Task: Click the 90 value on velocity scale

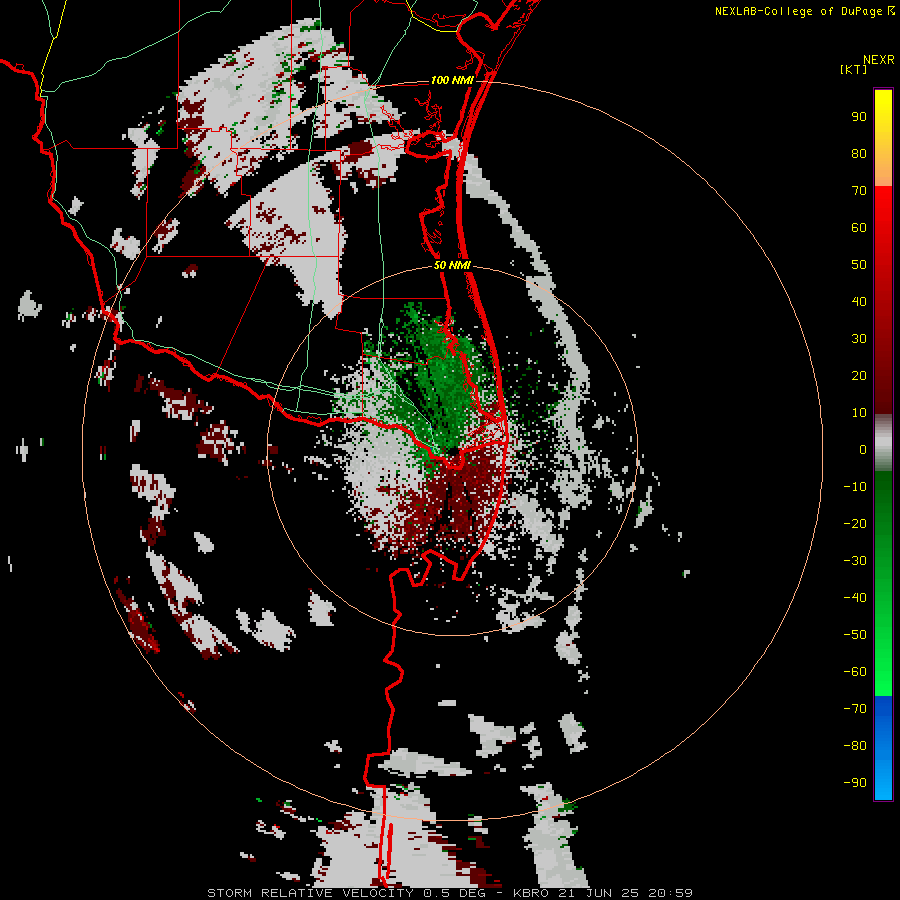Action: point(859,117)
